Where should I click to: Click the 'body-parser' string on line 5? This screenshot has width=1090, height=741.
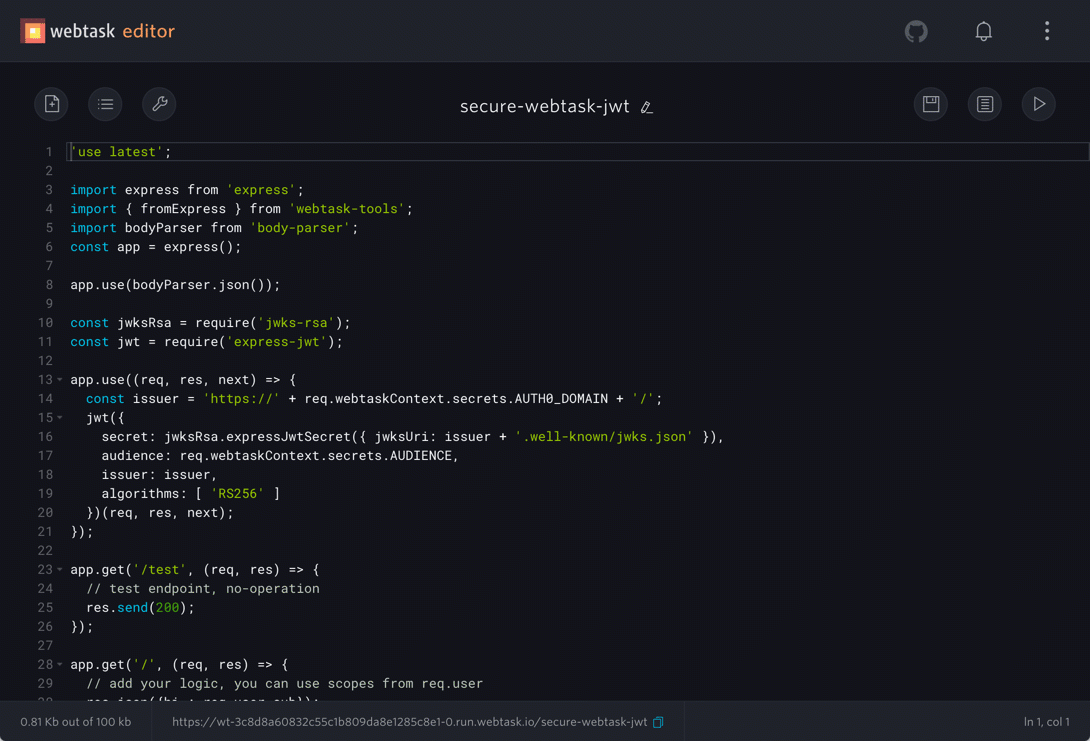coord(300,228)
